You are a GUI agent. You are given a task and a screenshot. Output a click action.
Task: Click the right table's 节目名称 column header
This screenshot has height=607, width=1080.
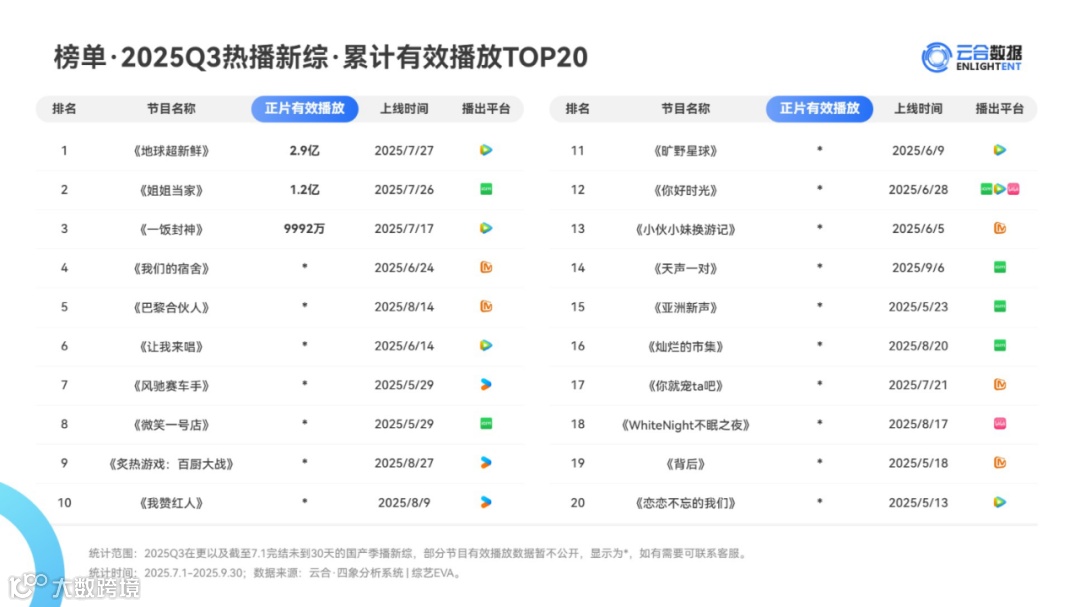(x=685, y=109)
